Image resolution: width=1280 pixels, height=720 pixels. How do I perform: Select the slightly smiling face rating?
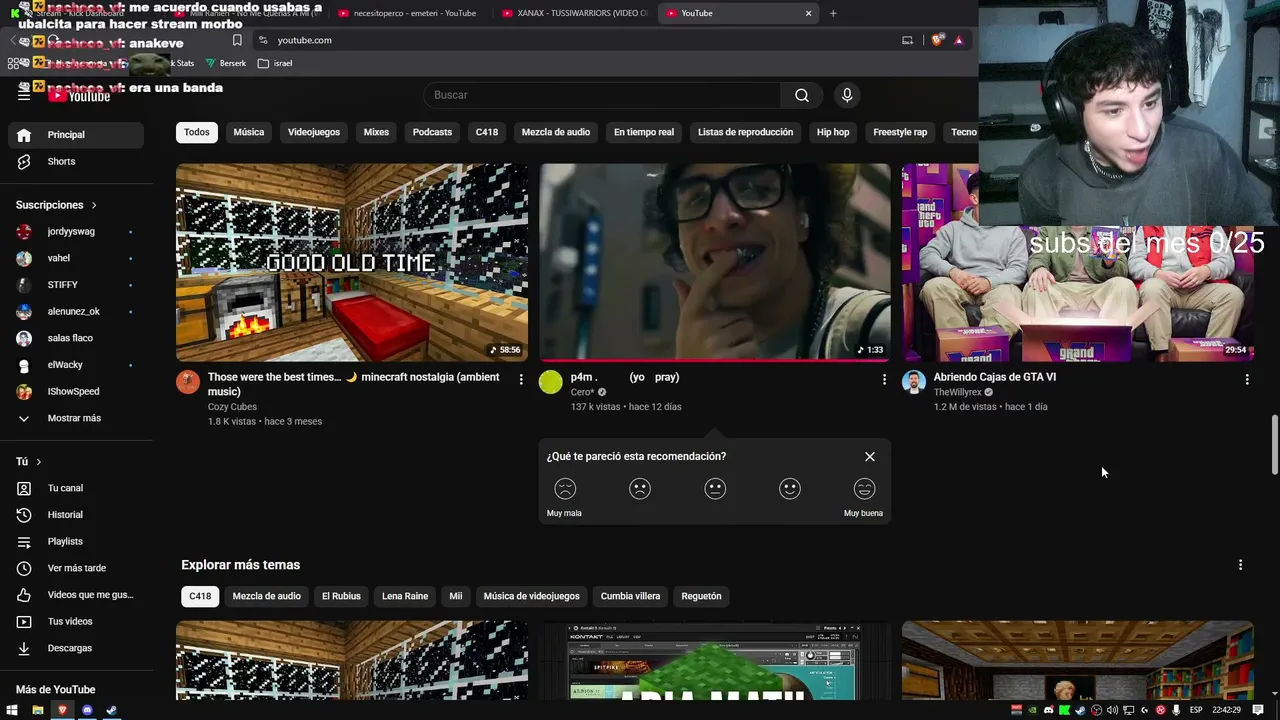tap(790, 489)
